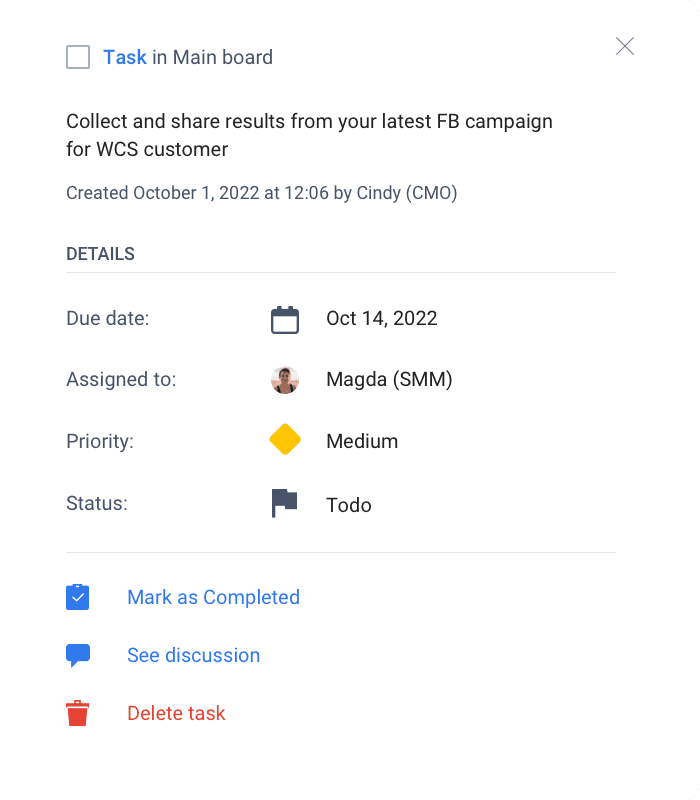Click the blue Task link
700x800 pixels.
(125, 57)
